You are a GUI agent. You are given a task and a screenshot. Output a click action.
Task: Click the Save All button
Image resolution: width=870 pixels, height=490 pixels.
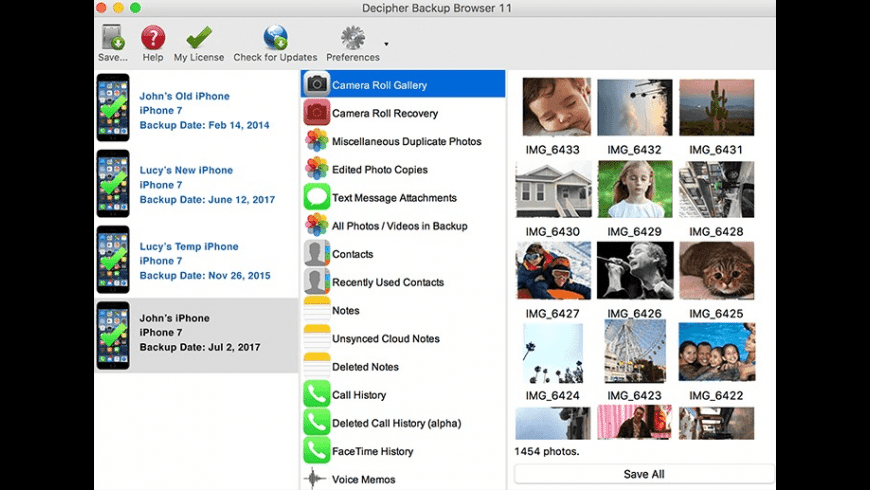tap(644, 474)
